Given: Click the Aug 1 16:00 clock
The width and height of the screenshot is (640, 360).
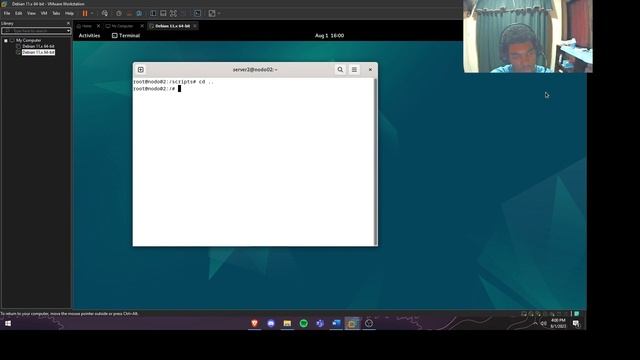Looking at the screenshot, I should (329, 36).
